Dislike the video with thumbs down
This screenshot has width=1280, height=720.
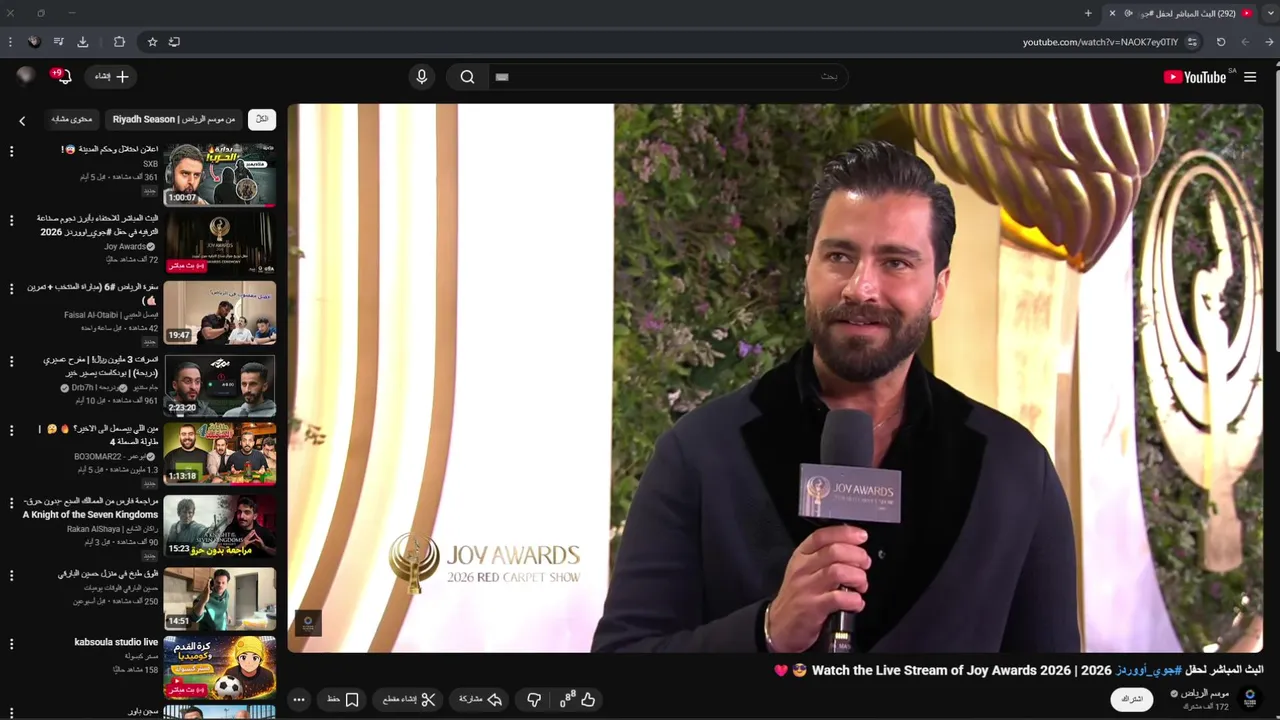pyautogui.click(x=534, y=700)
